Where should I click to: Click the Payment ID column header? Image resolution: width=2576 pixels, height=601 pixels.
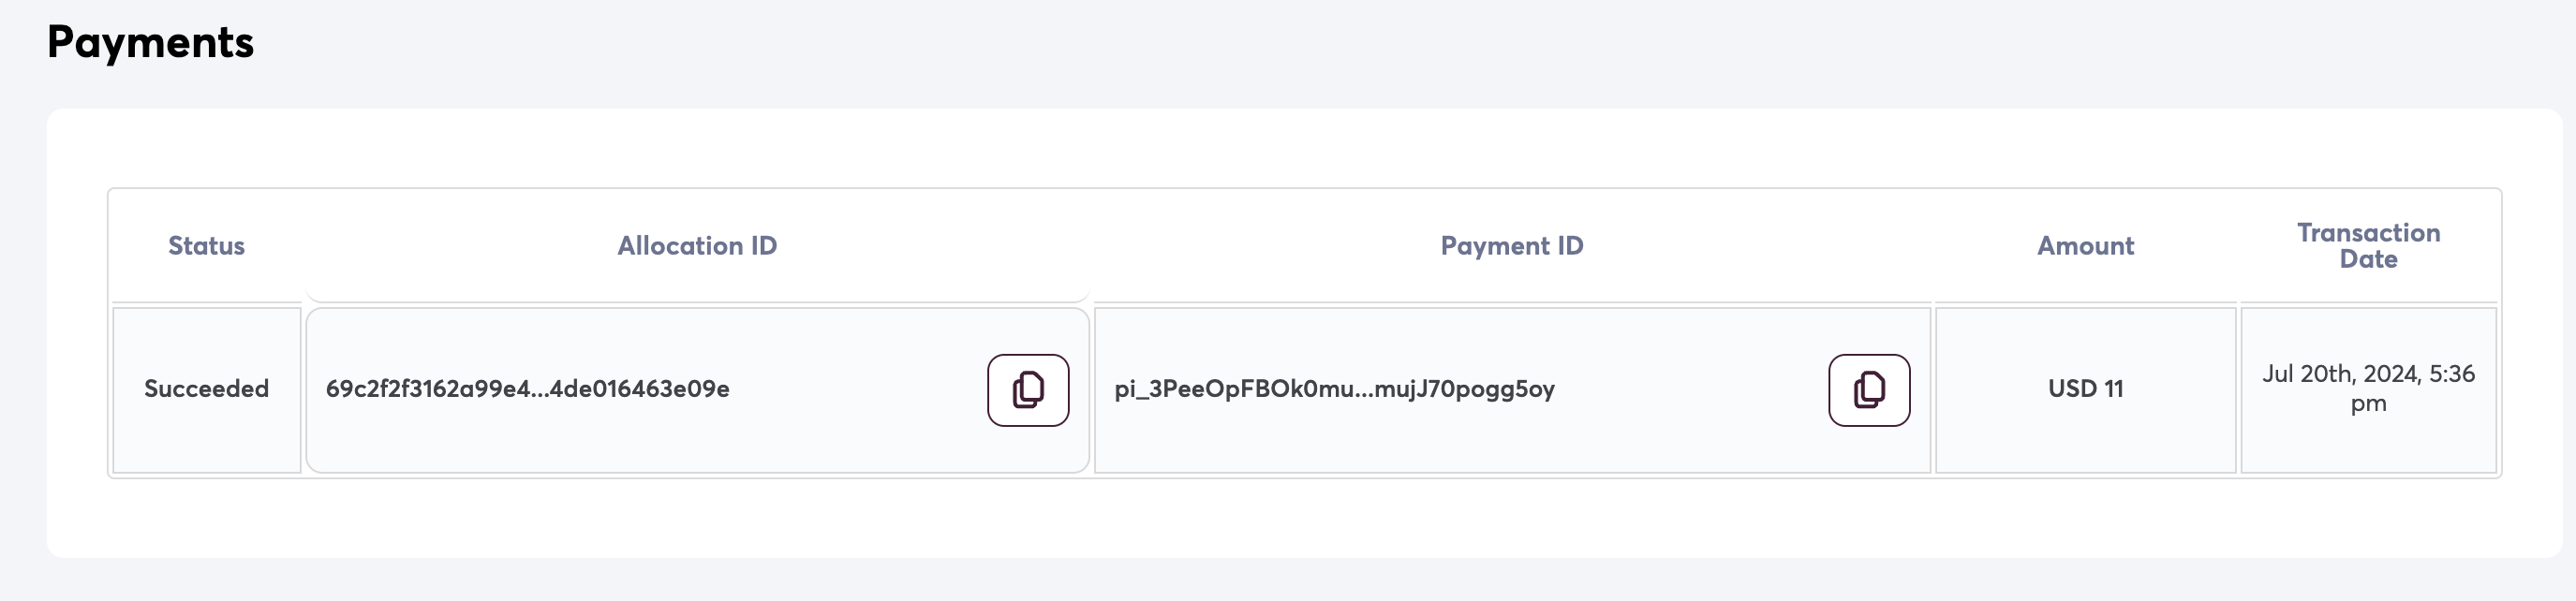(1511, 246)
